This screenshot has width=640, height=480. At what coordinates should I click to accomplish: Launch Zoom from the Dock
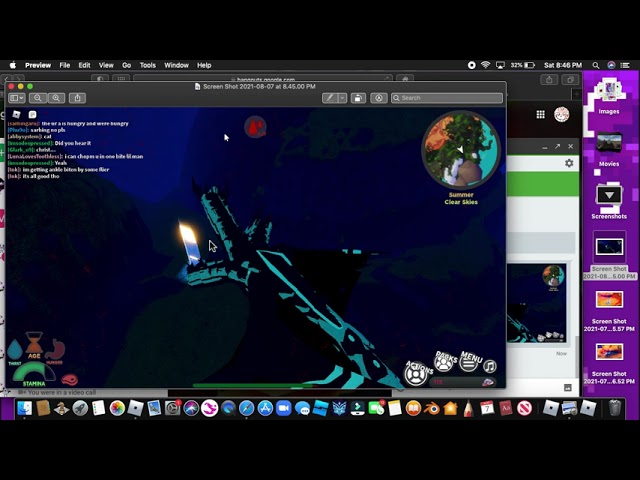tap(284, 408)
